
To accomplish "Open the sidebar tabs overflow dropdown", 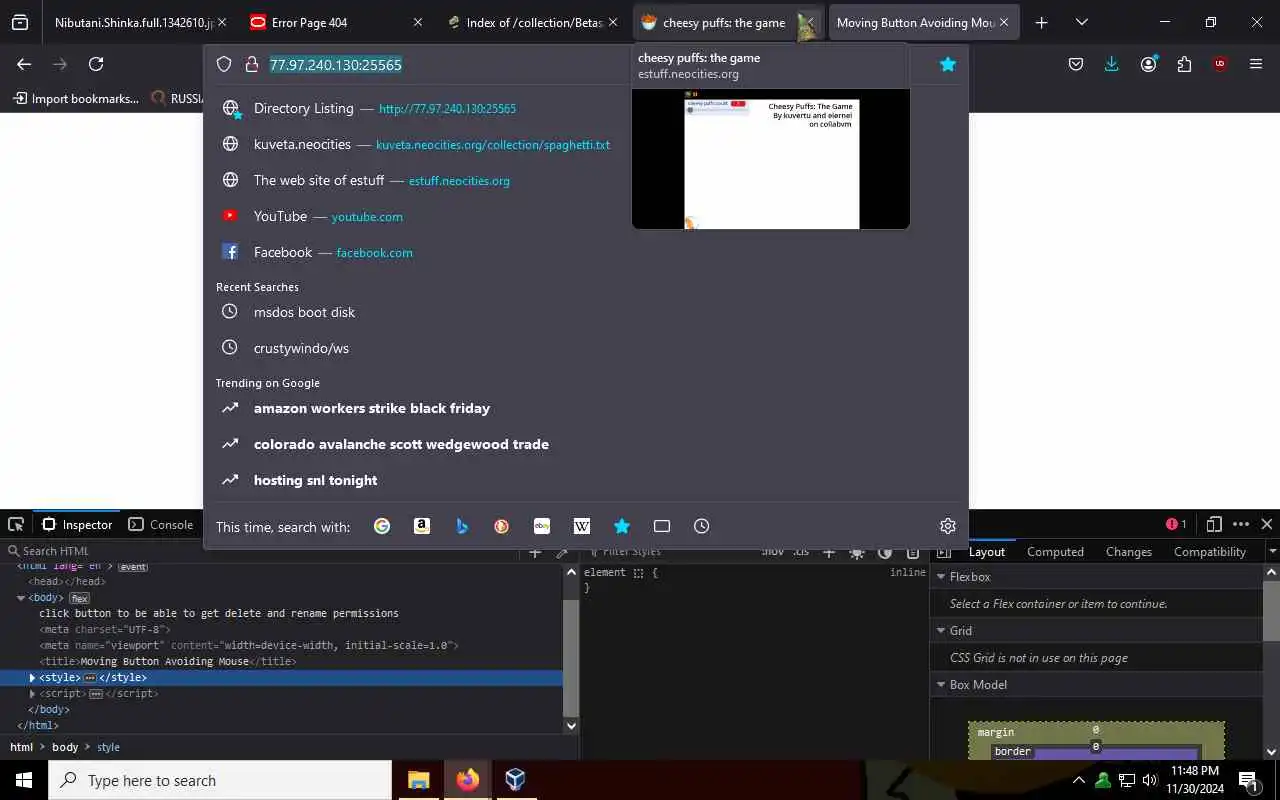I will tap(1272, 552).
